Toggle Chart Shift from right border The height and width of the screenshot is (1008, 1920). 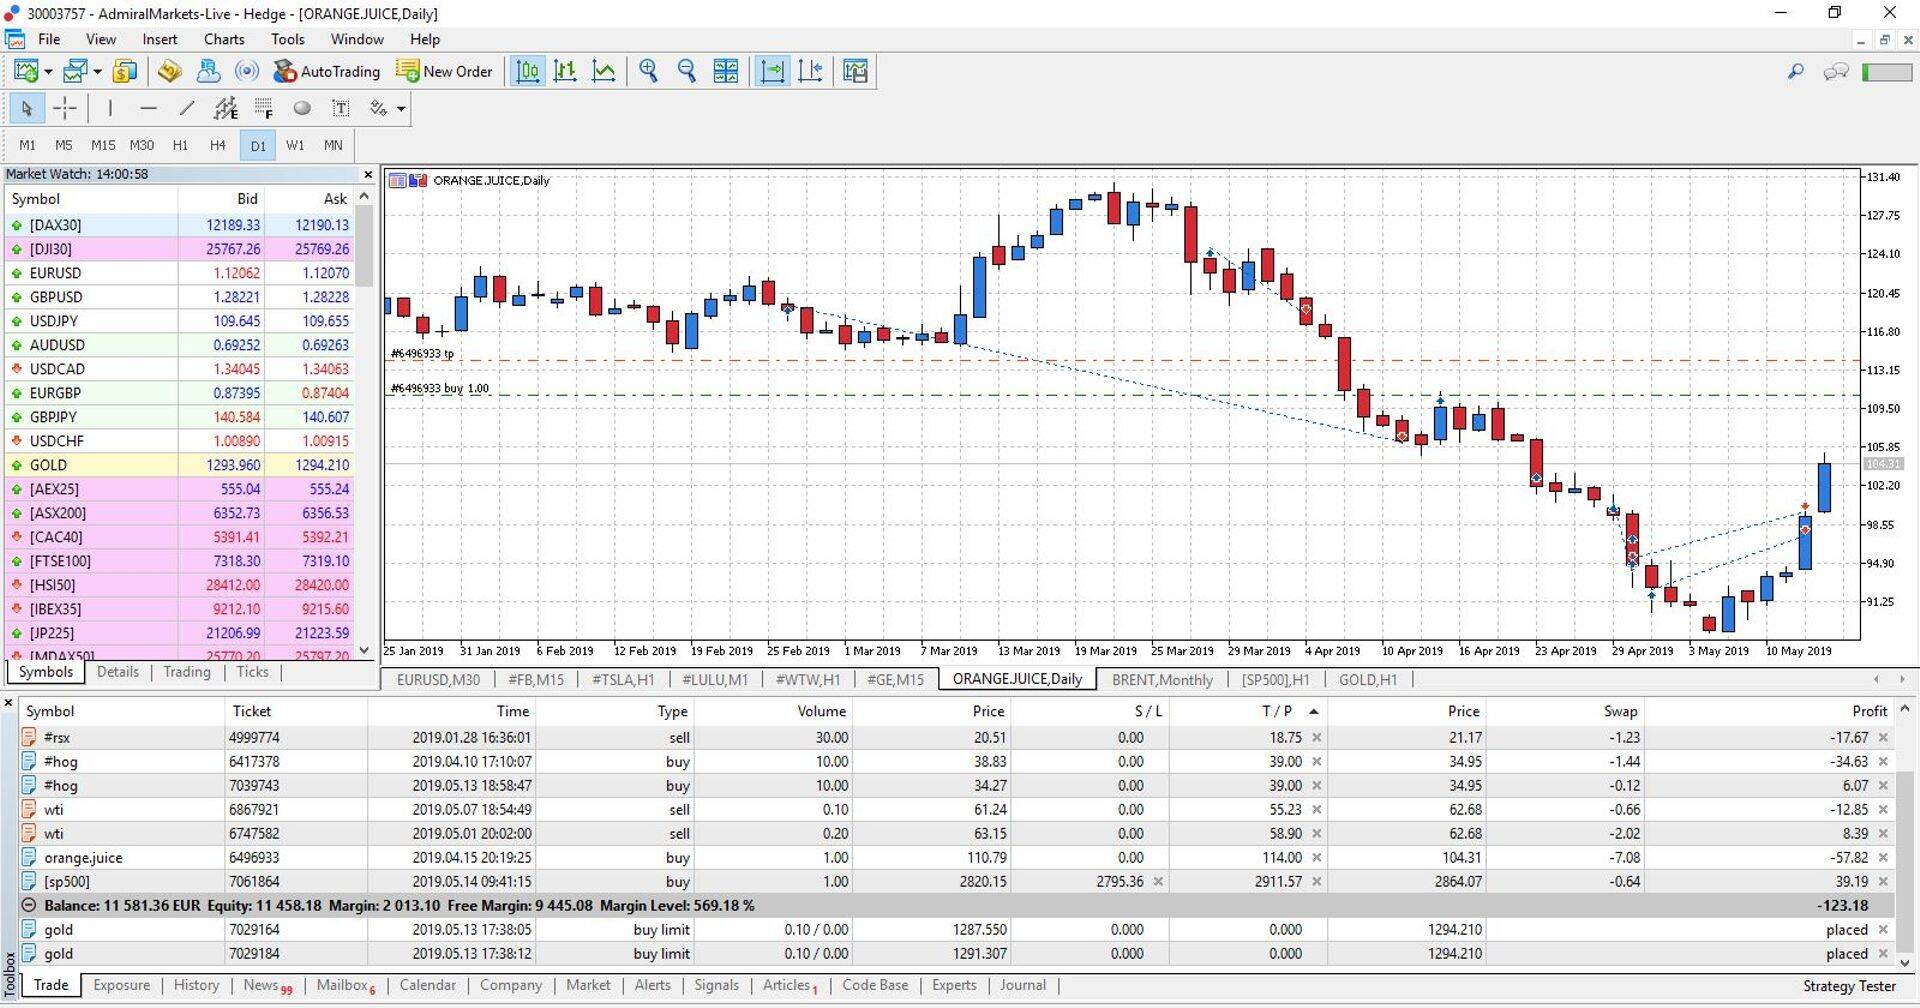pyautogui.click(x=811, y=71)
